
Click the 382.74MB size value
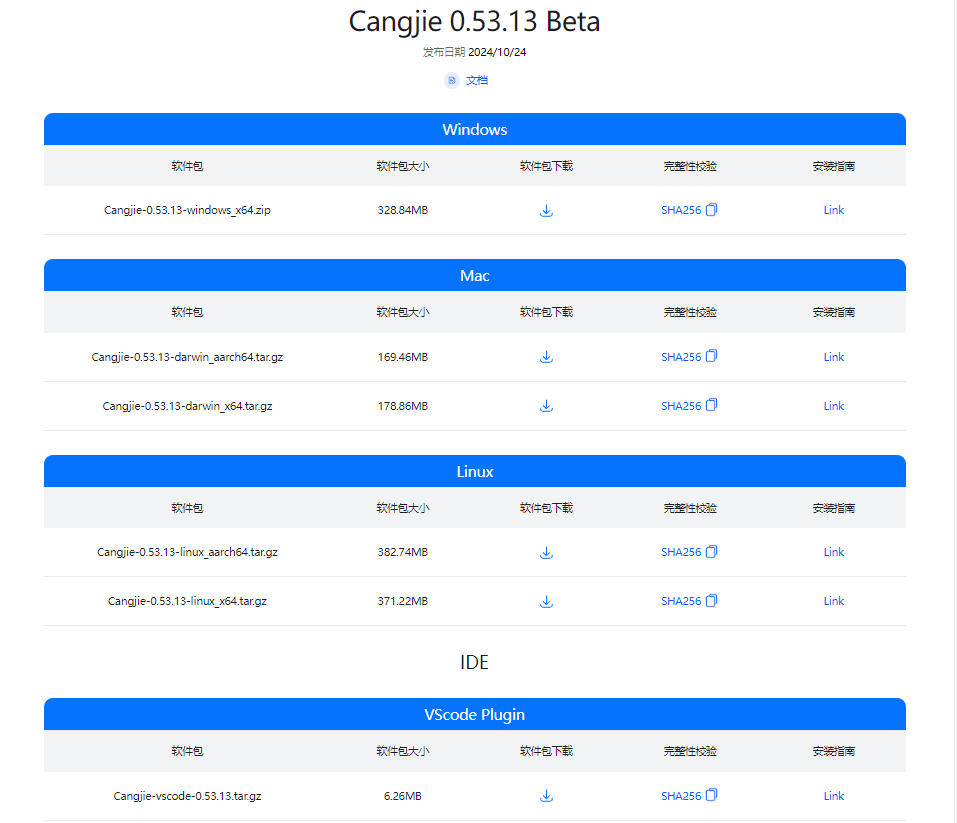pyautogui.click(x=403, y=552)
